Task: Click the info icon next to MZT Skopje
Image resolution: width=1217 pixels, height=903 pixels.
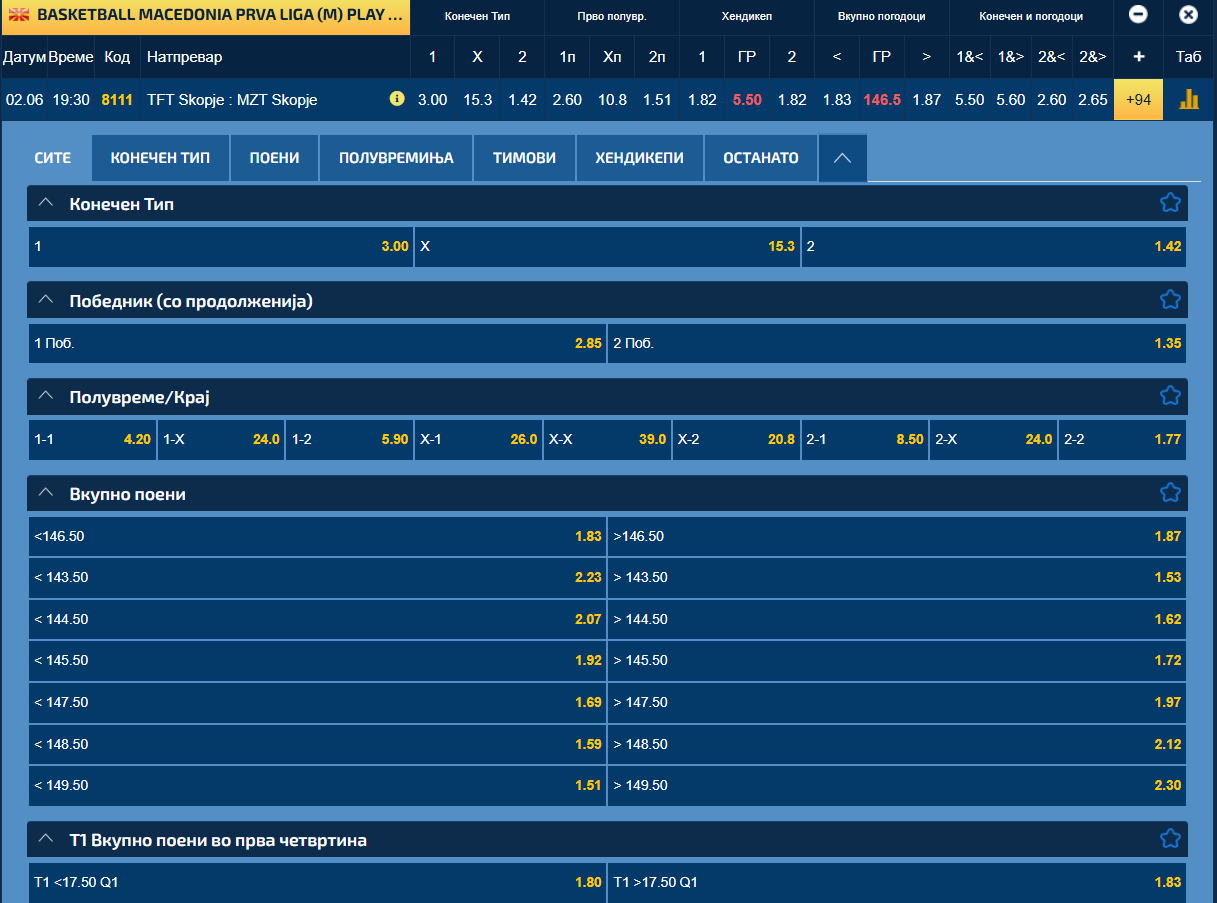Action: pos(397,99)
